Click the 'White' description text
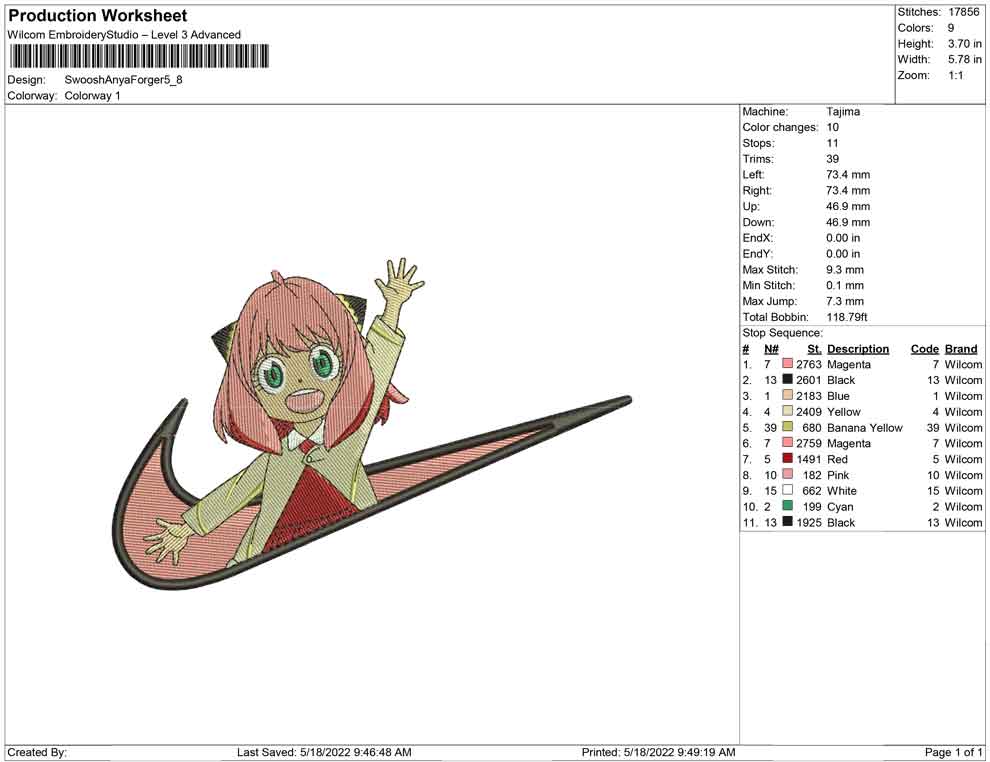This screenshot has height=762, width=990. 842,491
